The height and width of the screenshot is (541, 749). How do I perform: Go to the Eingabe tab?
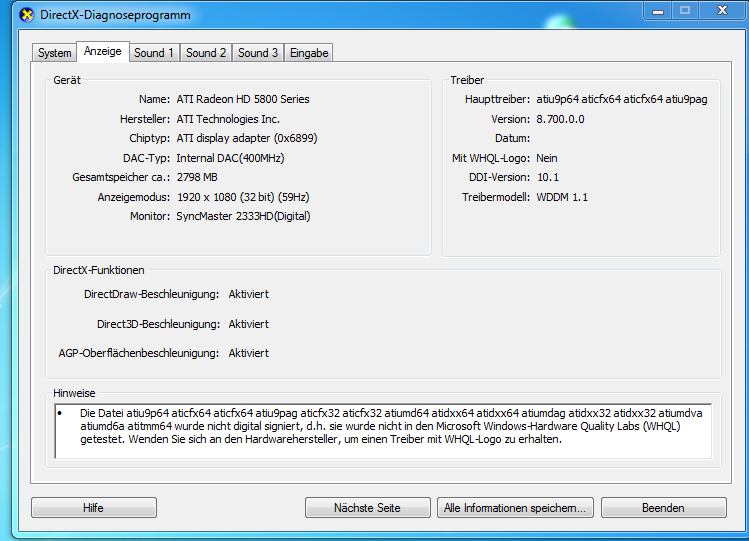pyautogui.click(x=309, y=53)
